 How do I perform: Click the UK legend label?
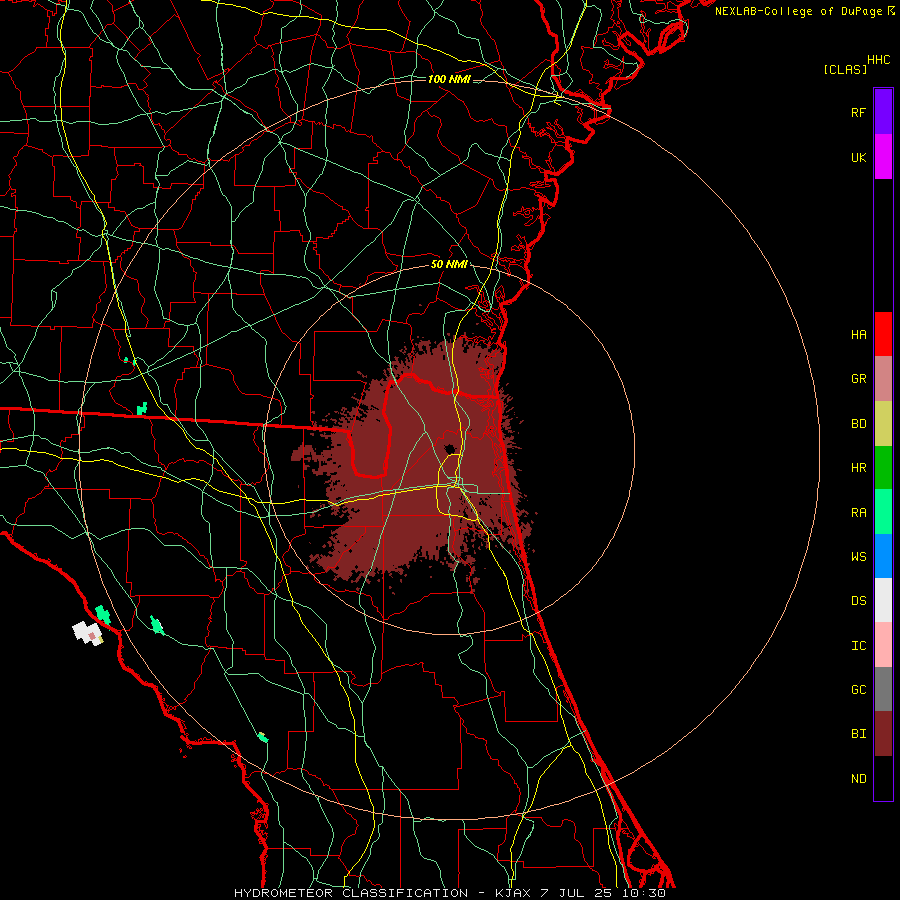(858, 157)
